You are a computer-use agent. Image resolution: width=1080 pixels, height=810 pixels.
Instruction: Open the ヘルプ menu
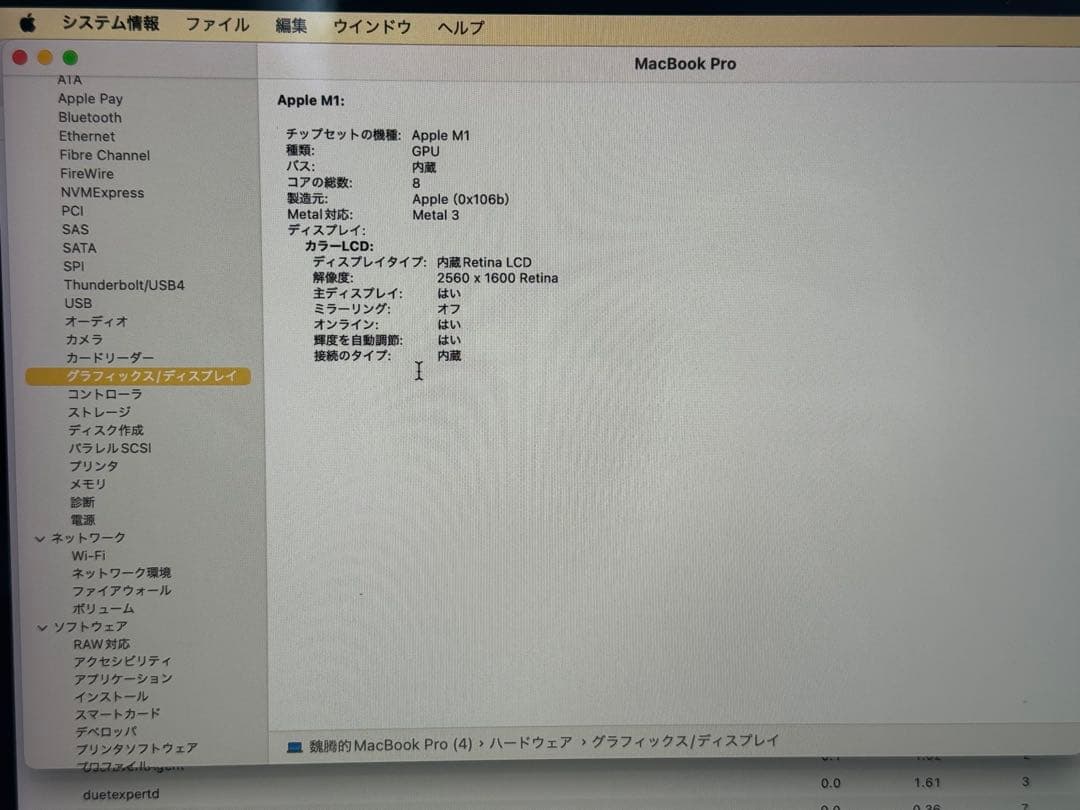tap(461, 28)
